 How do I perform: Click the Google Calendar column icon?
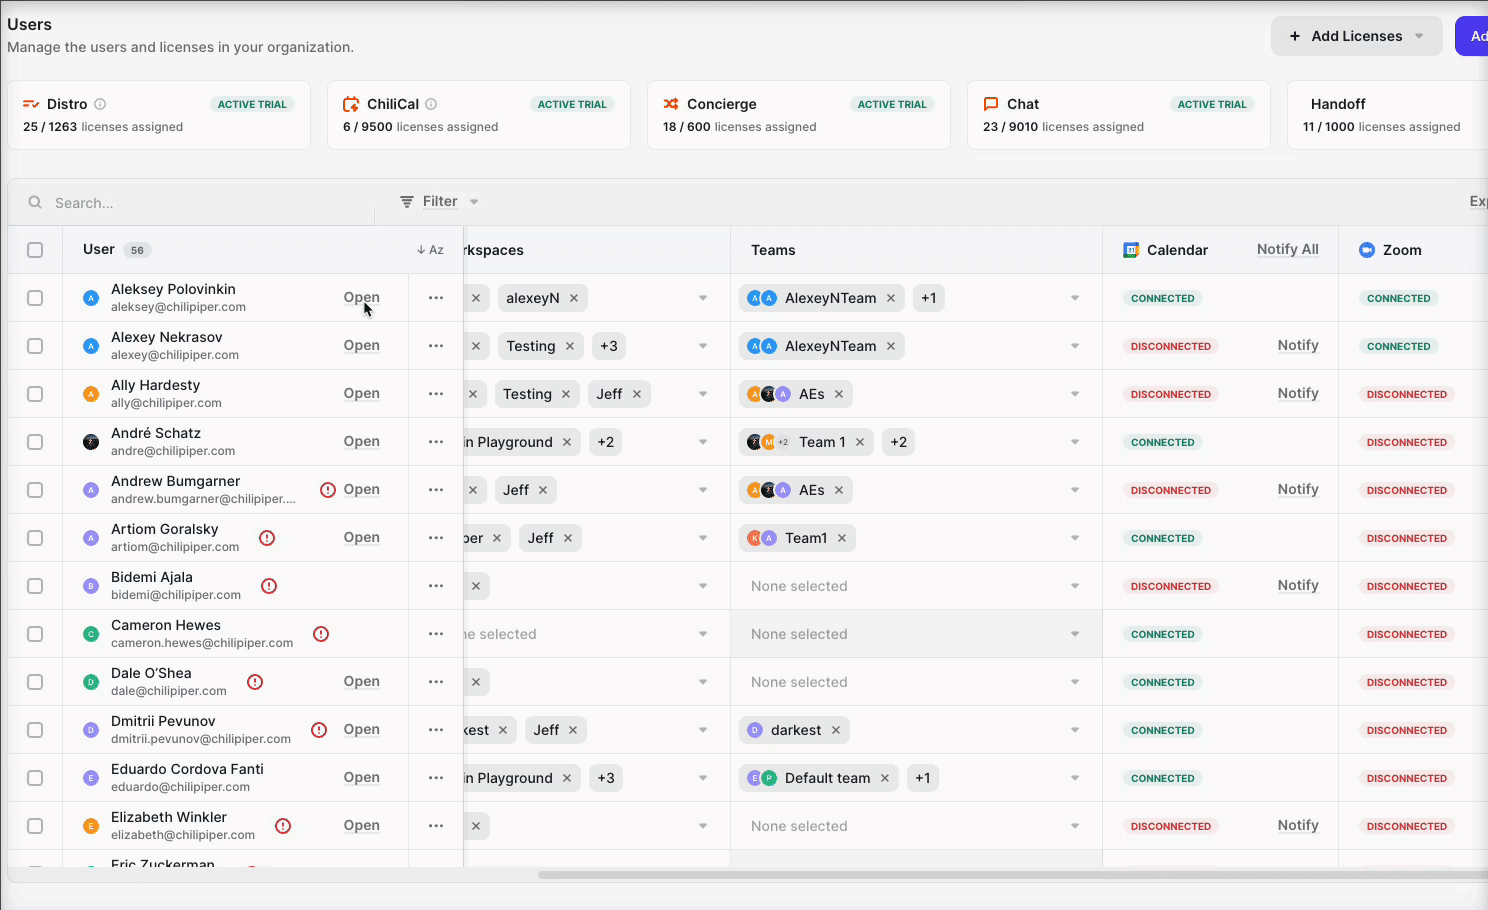click(1131, 250)
